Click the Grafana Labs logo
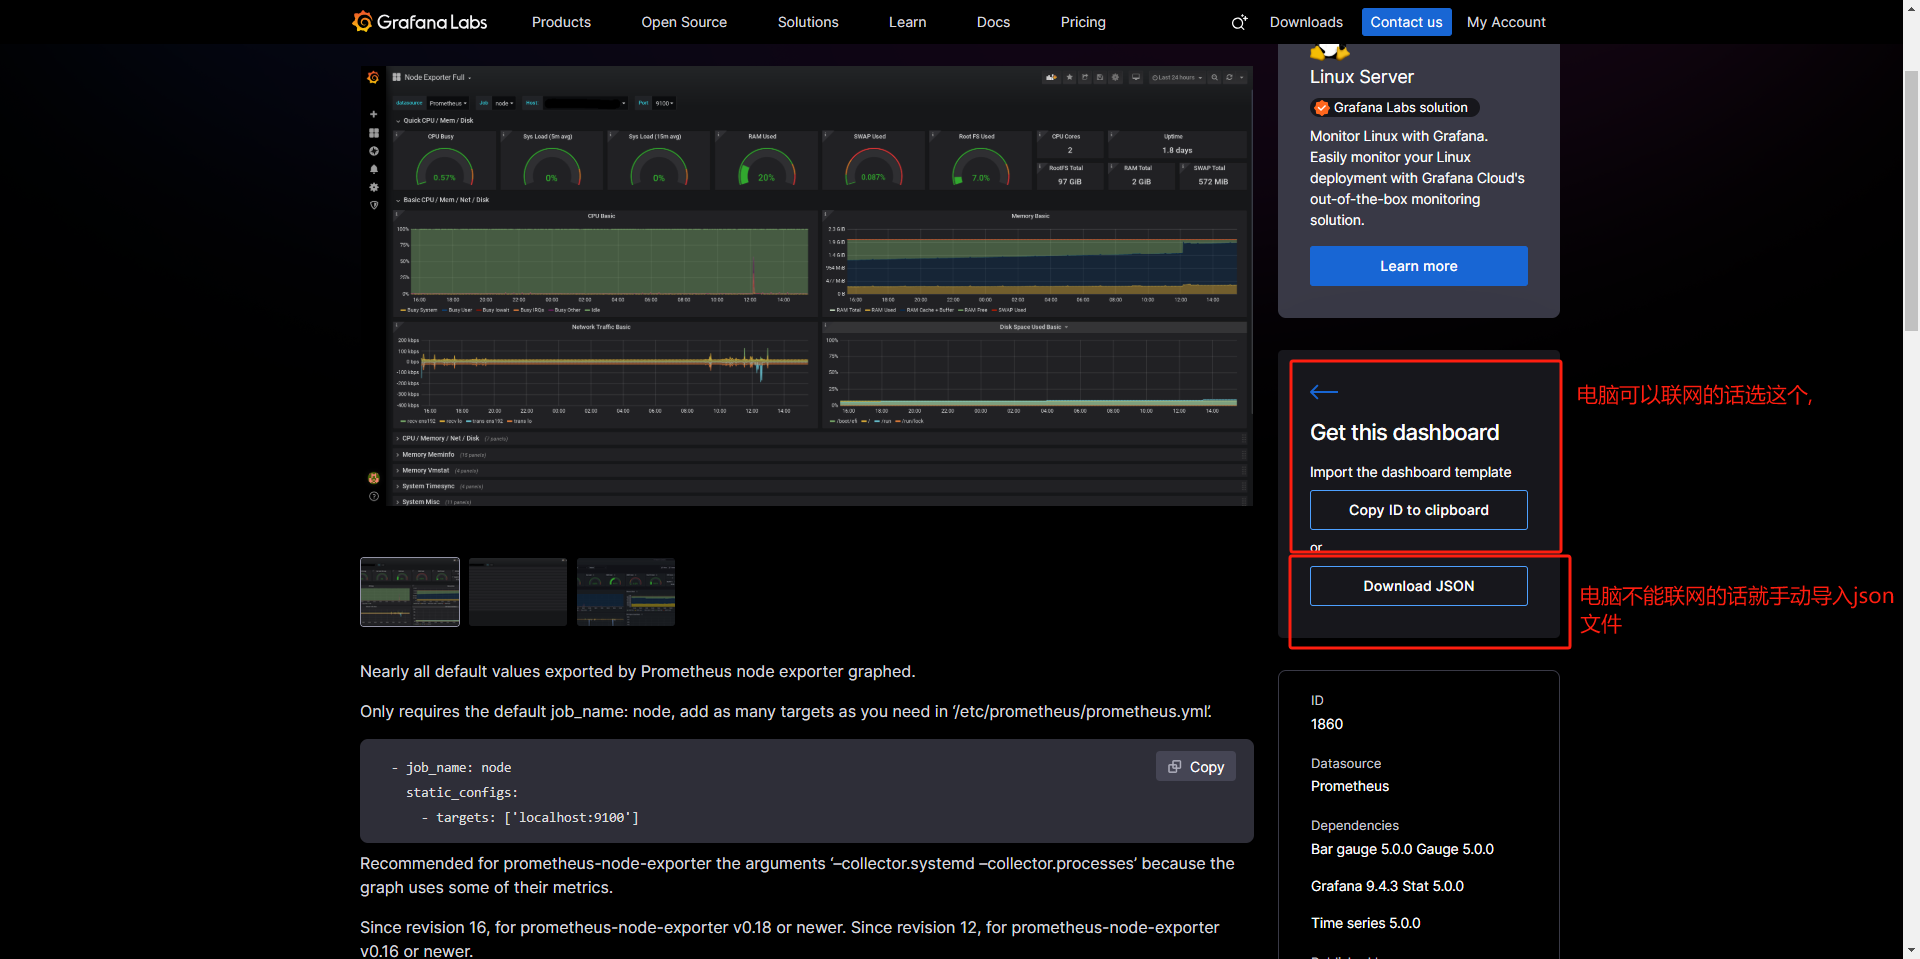Screen dimensions: 1920x959 (x=420, y=22)
